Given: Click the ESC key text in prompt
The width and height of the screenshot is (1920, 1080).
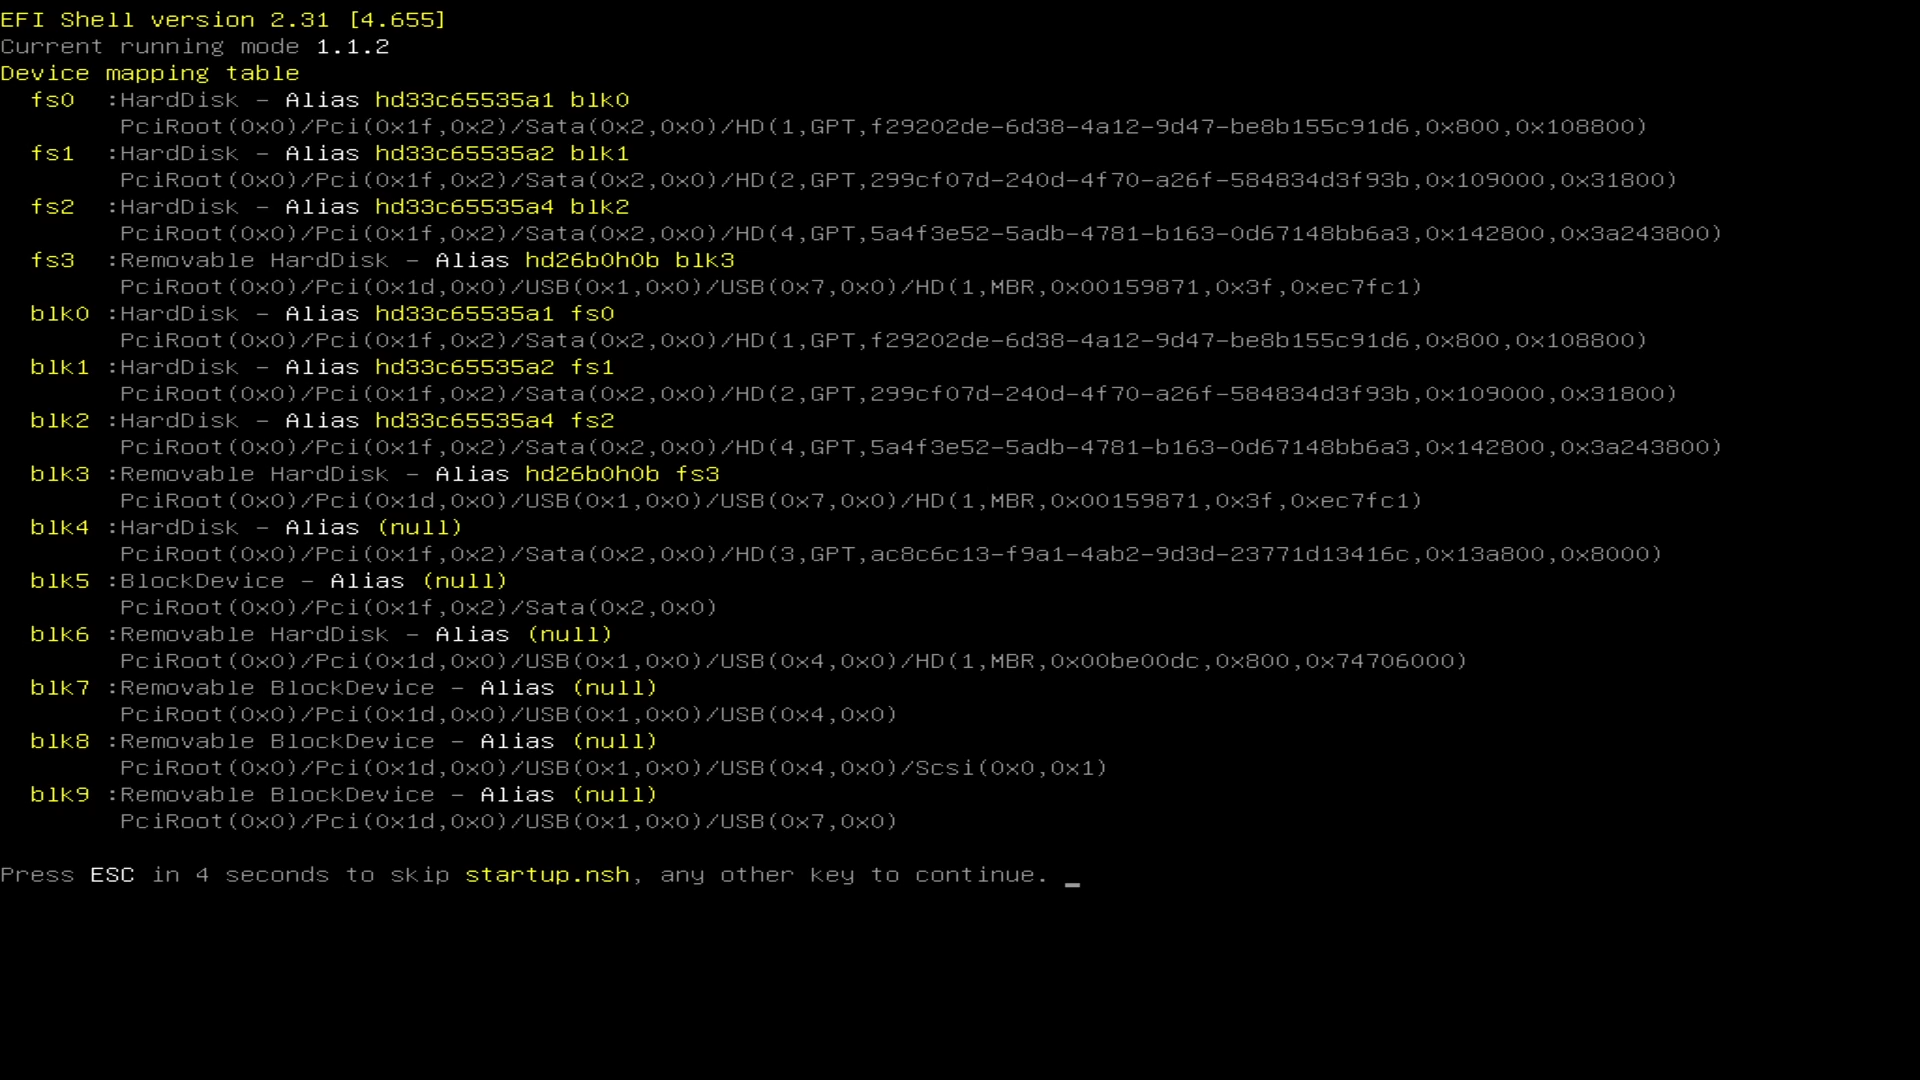Looking at the screenshot, I should (112, 875).
